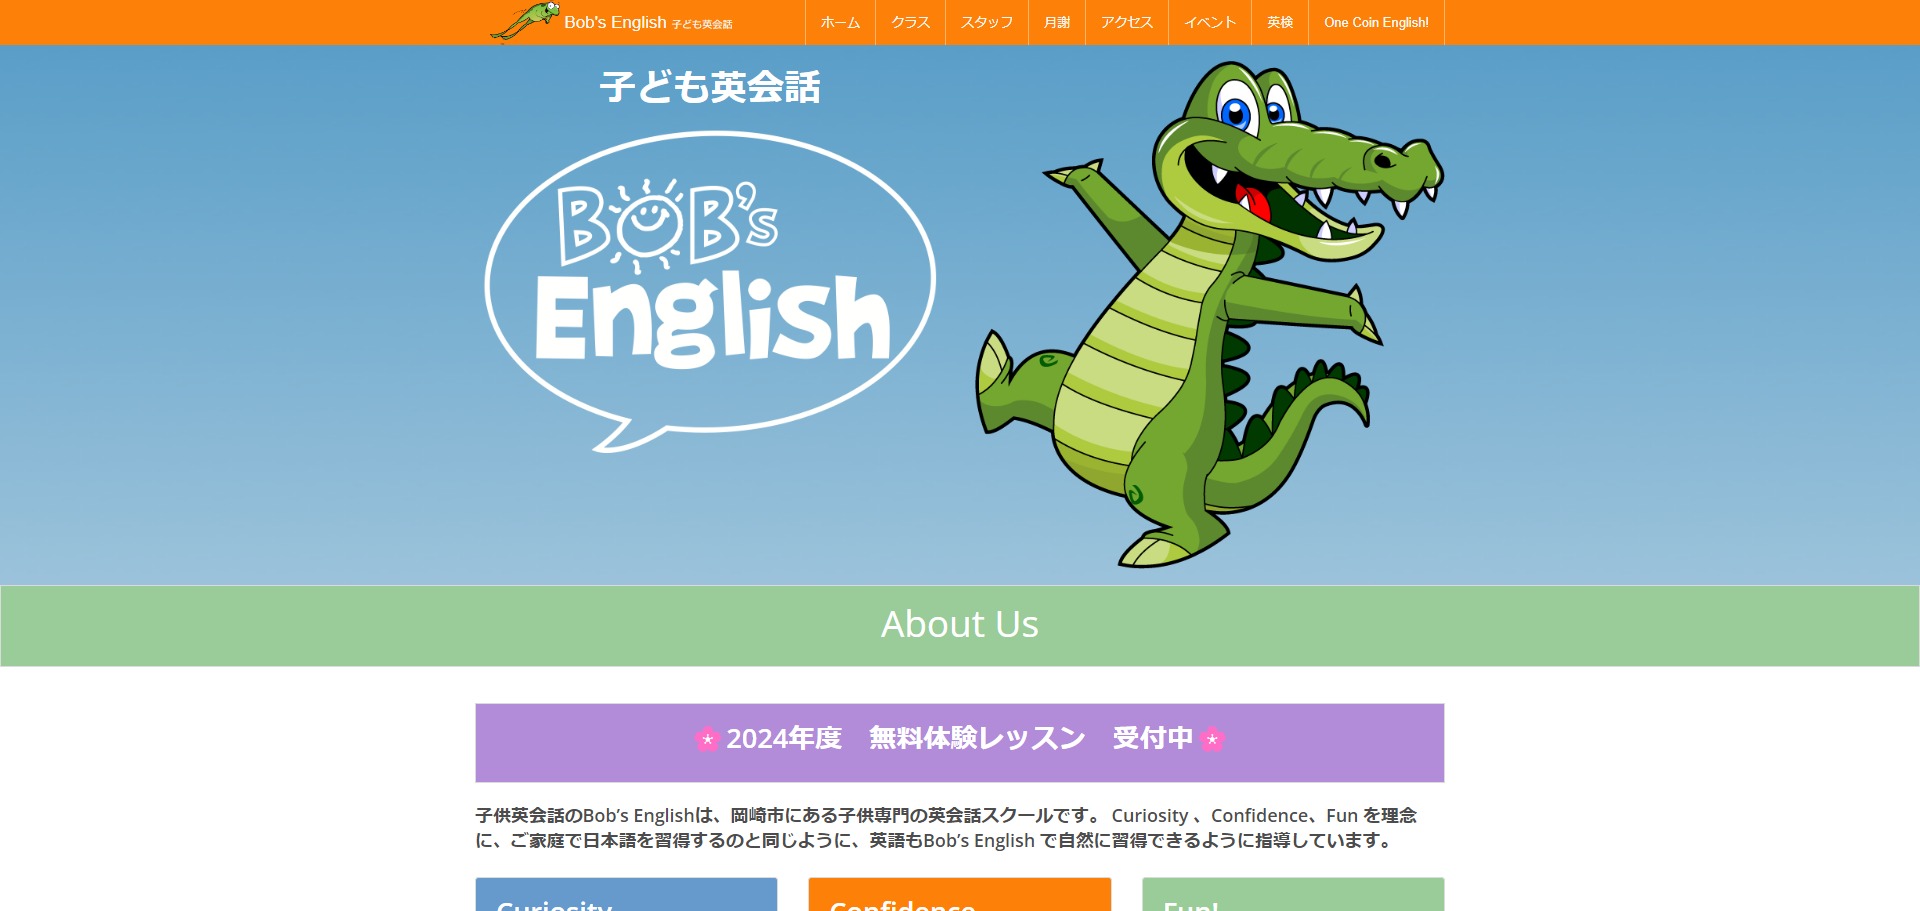Open the イベント page

tap(1209, 21)
